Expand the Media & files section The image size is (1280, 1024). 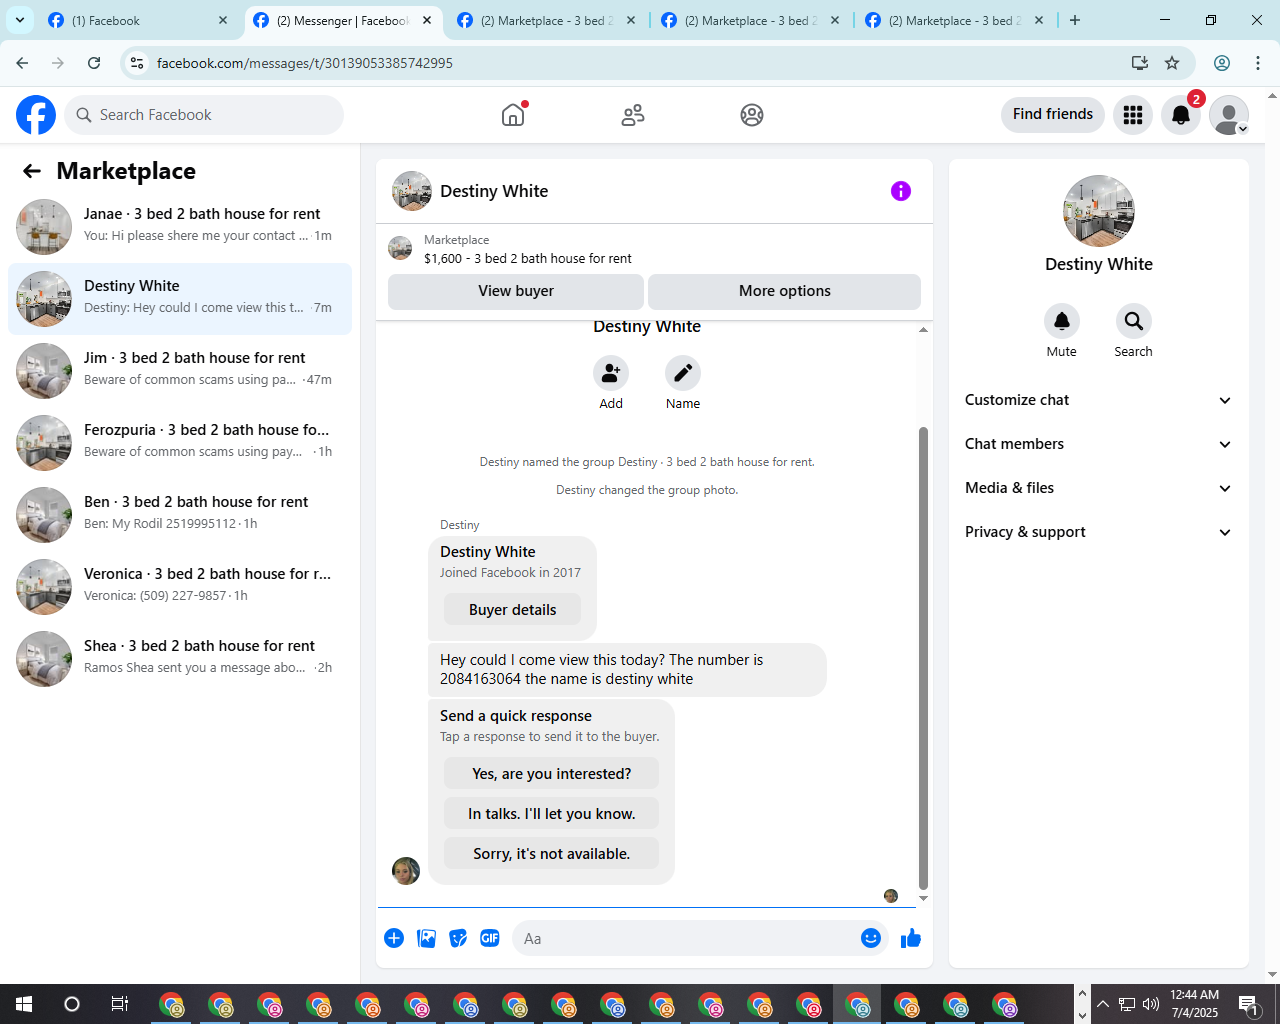[1098, 488]
